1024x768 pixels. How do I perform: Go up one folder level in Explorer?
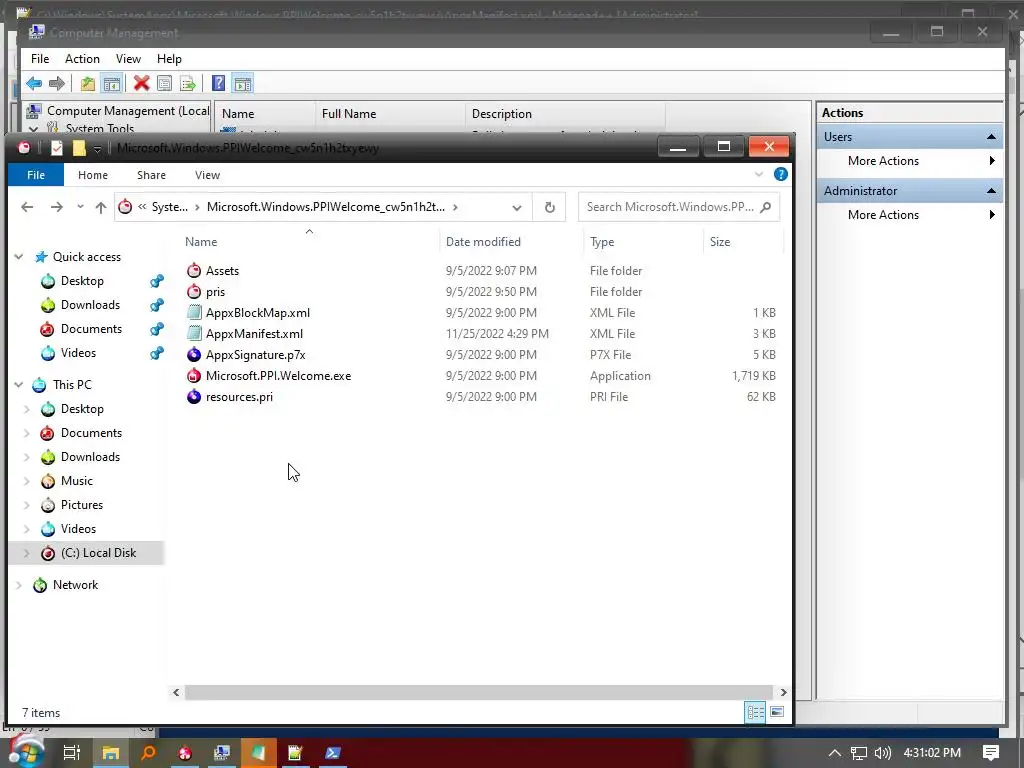[101, 207]
